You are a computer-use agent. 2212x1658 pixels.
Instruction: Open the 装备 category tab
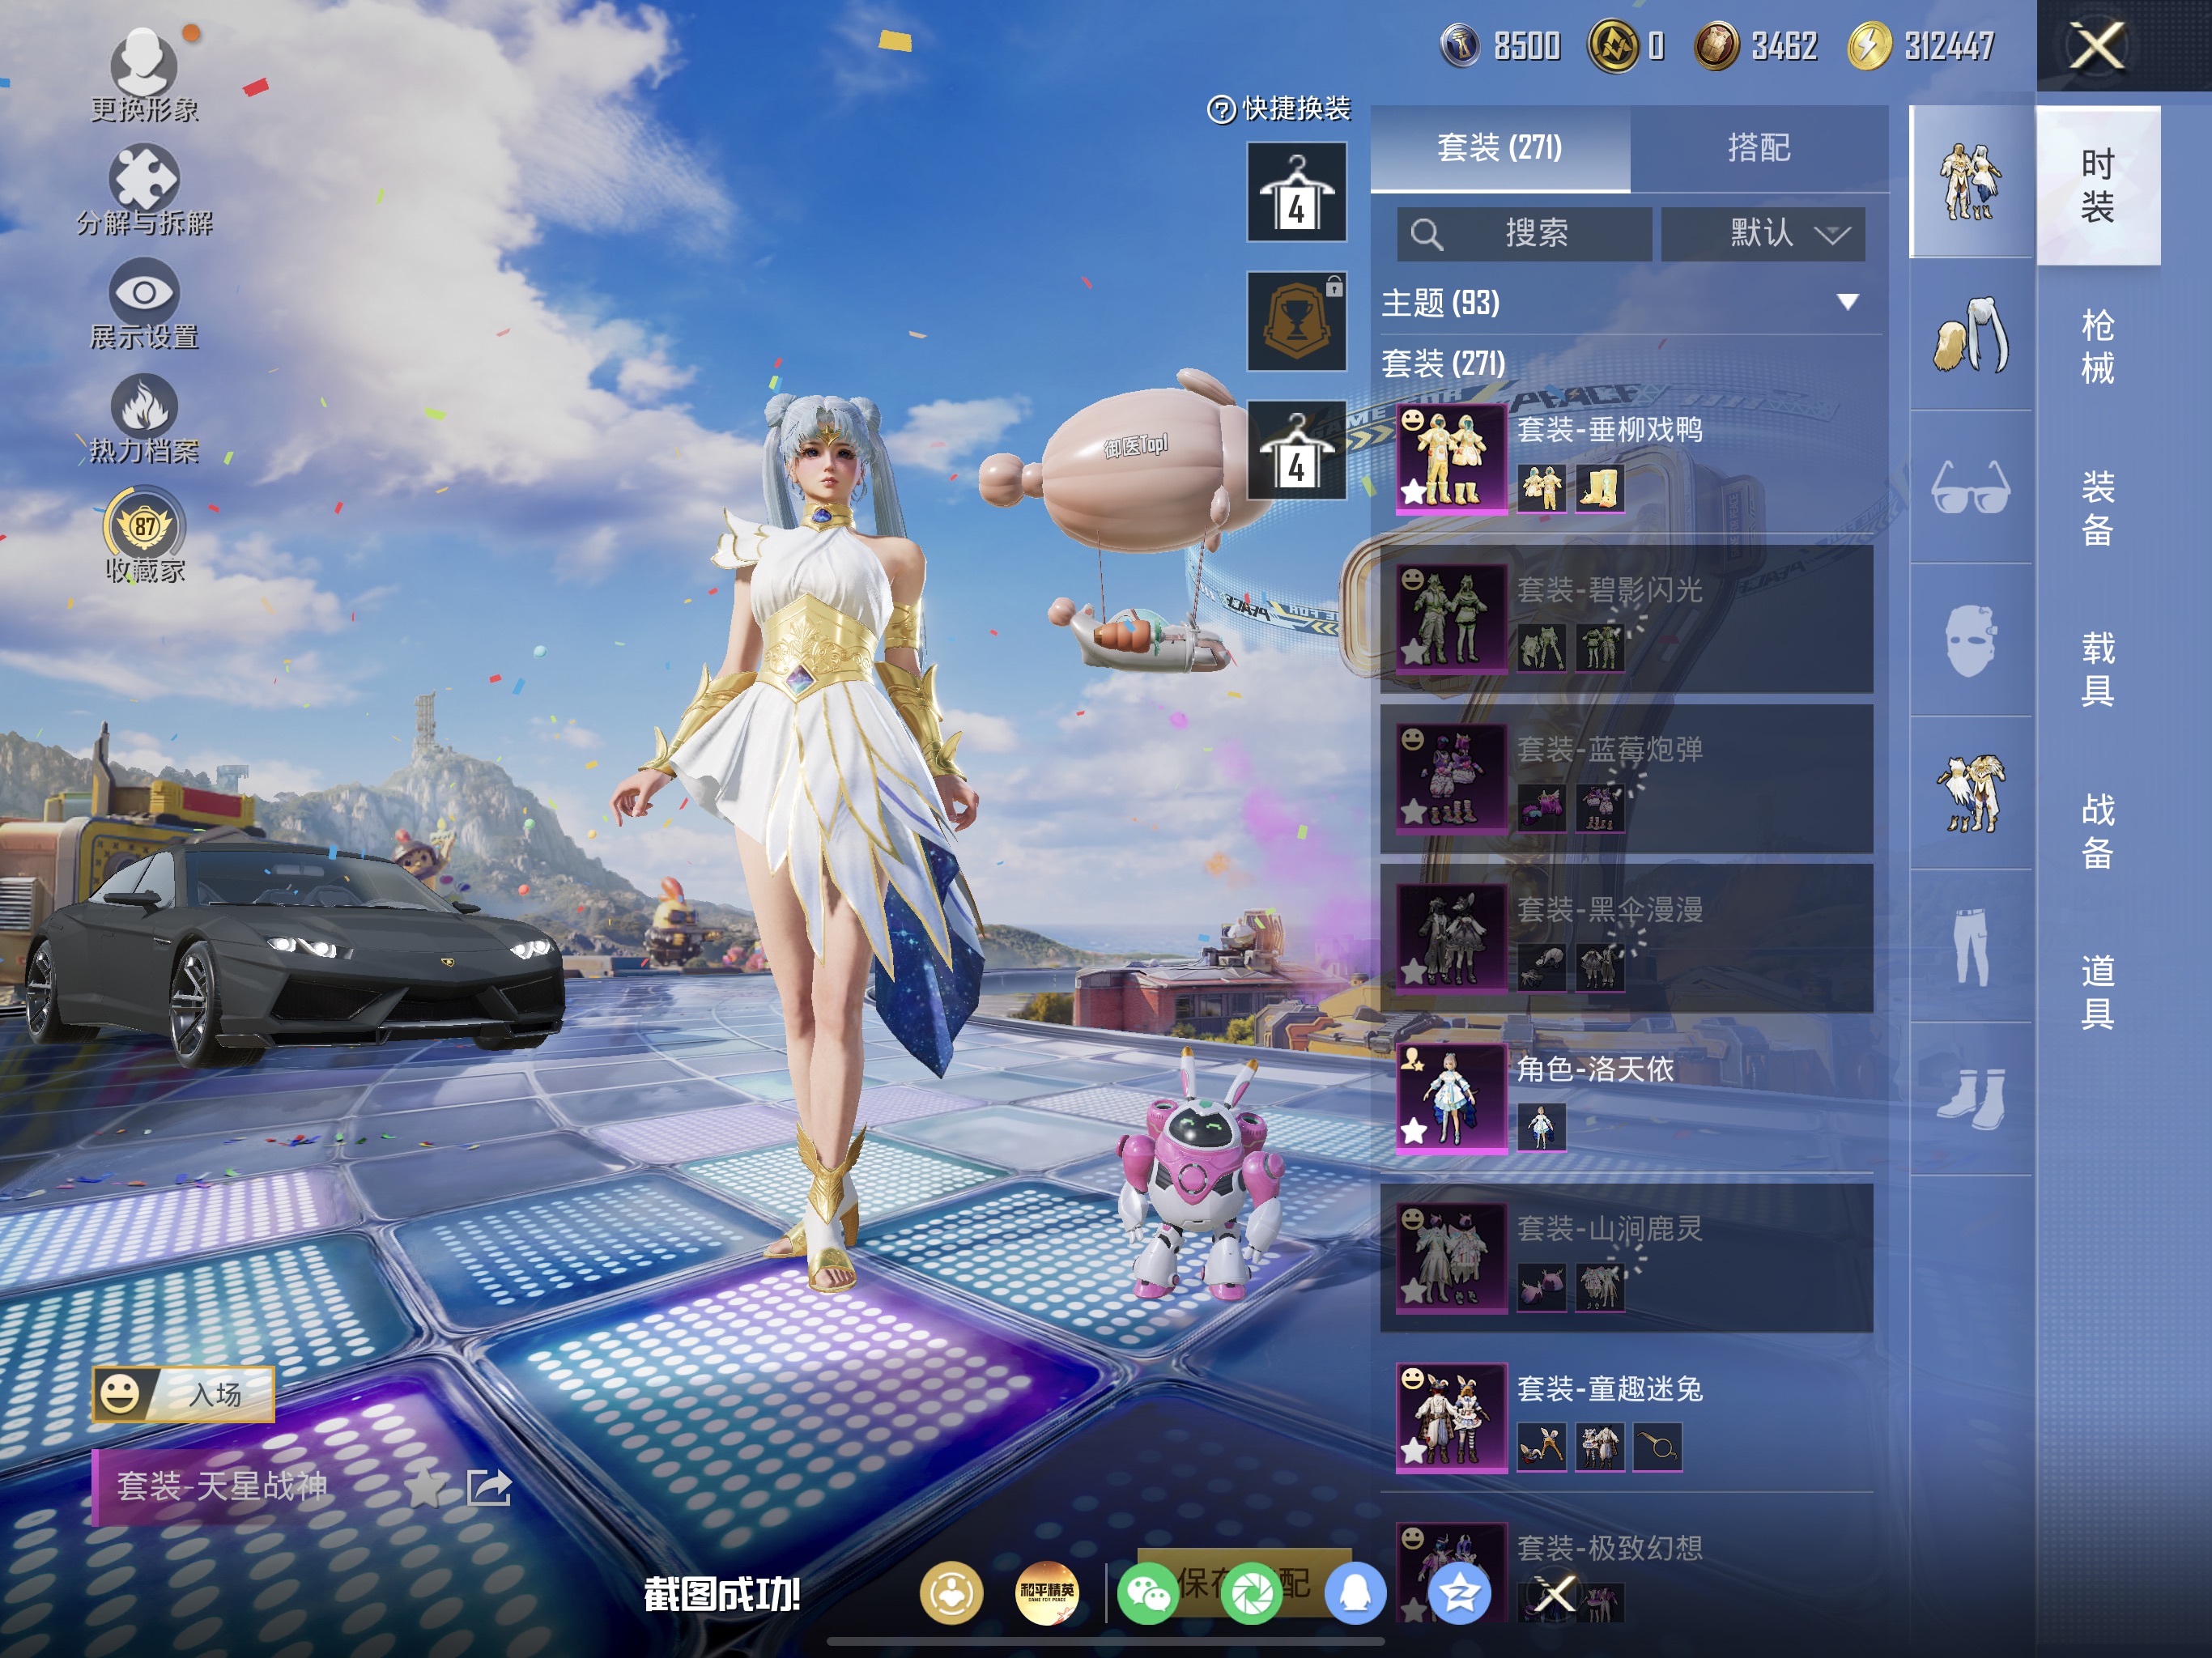[2098, 508]
